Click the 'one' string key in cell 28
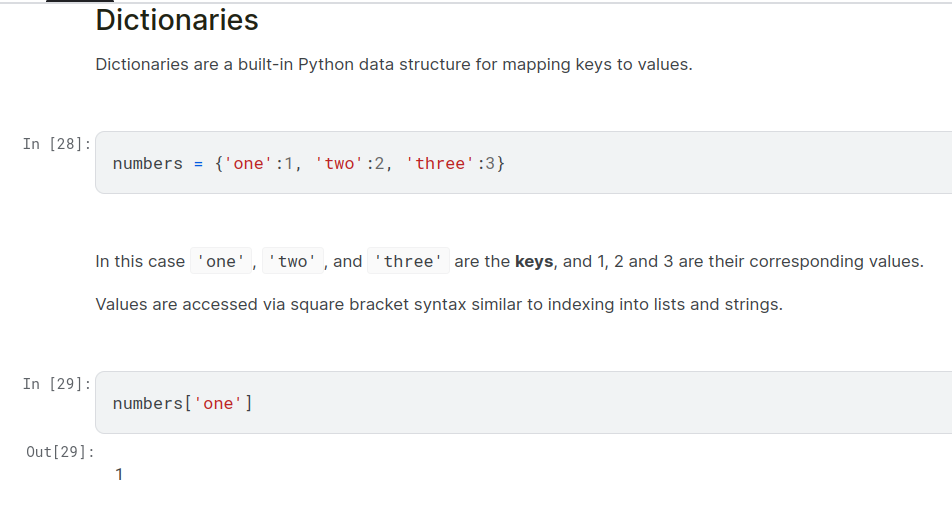The width and height of the screenshot is (952, 521). [248, 163]
